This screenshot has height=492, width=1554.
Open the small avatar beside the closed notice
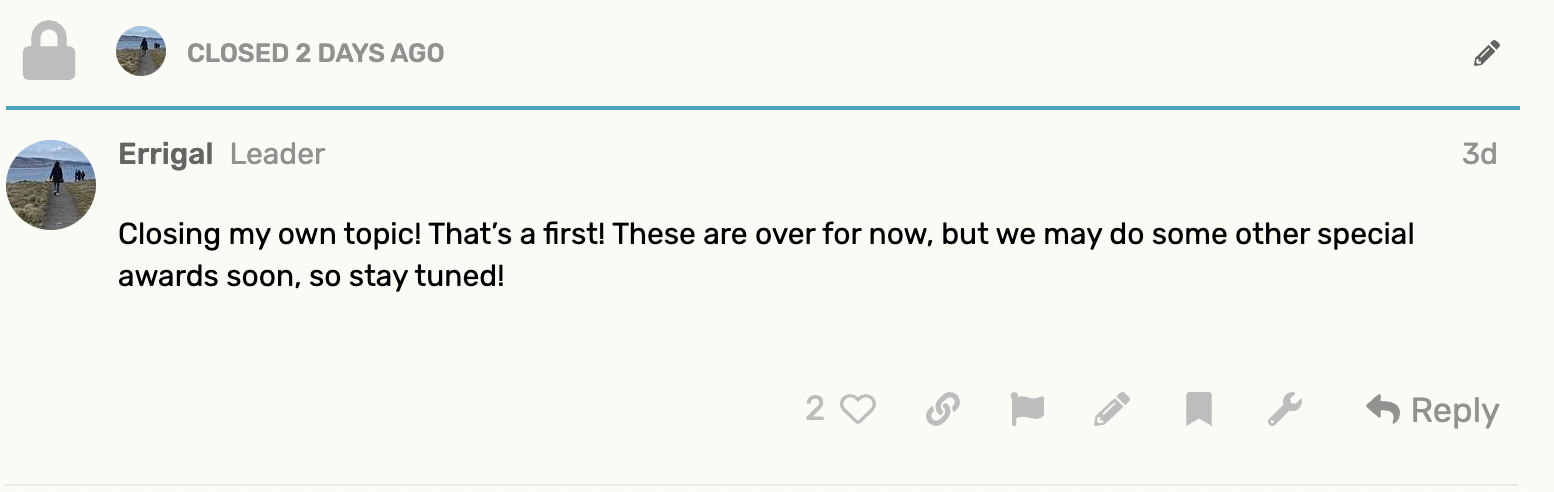tap(141, 51)
